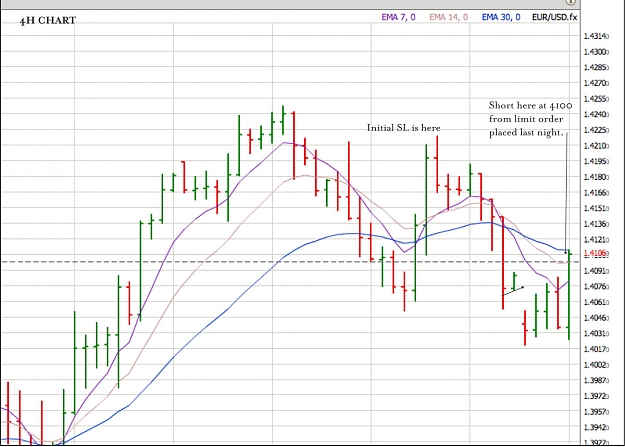
Task: Click the 1.4091 price axis label
Action: [x=596, y=271]
